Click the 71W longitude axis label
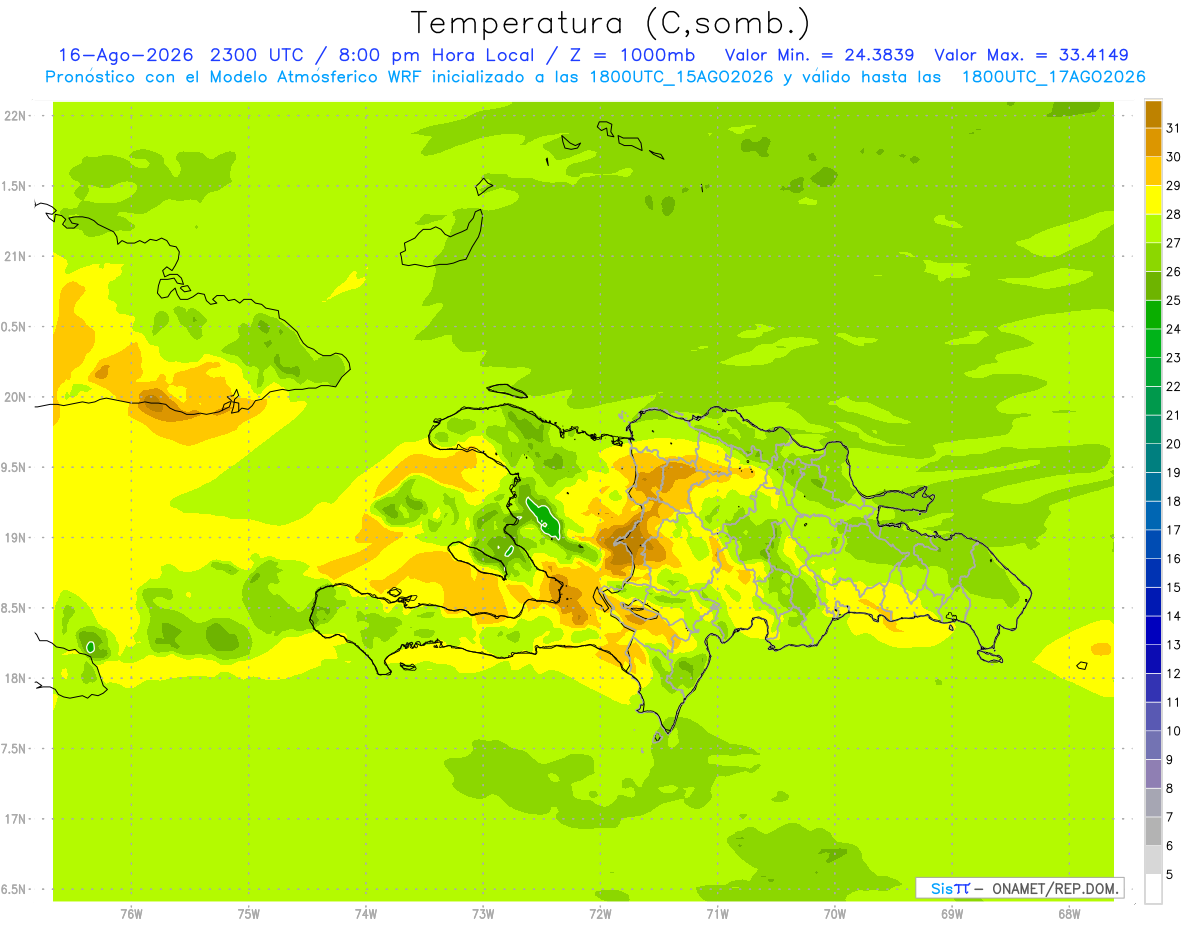Viewport: 1200px width, 927px height. [x=717, y=913]
